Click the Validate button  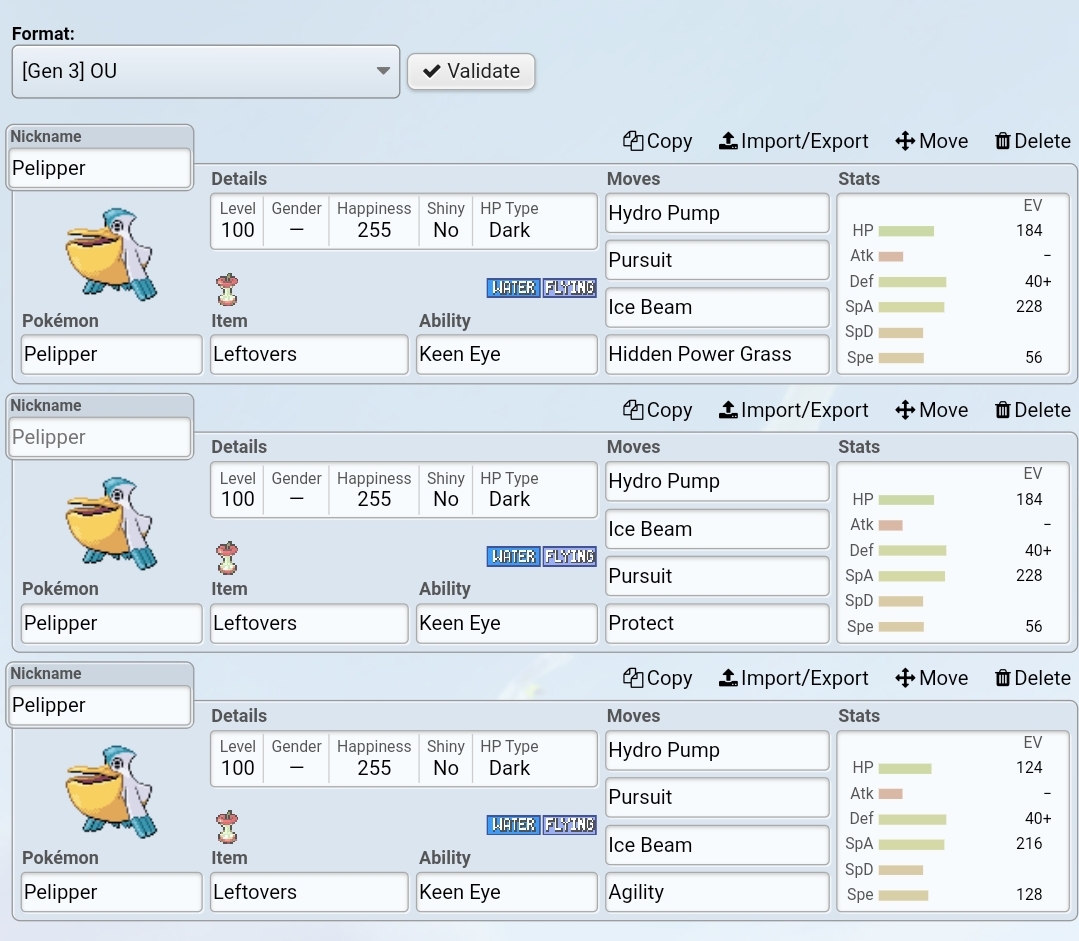pyautogui.click(x=471, y=71)
